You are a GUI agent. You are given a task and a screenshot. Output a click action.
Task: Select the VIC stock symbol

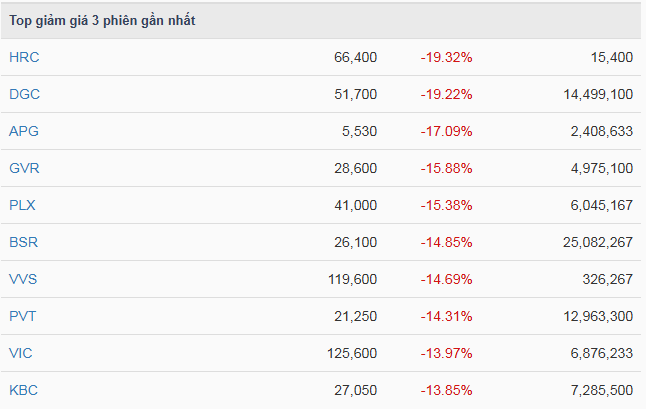pos(21,353)
